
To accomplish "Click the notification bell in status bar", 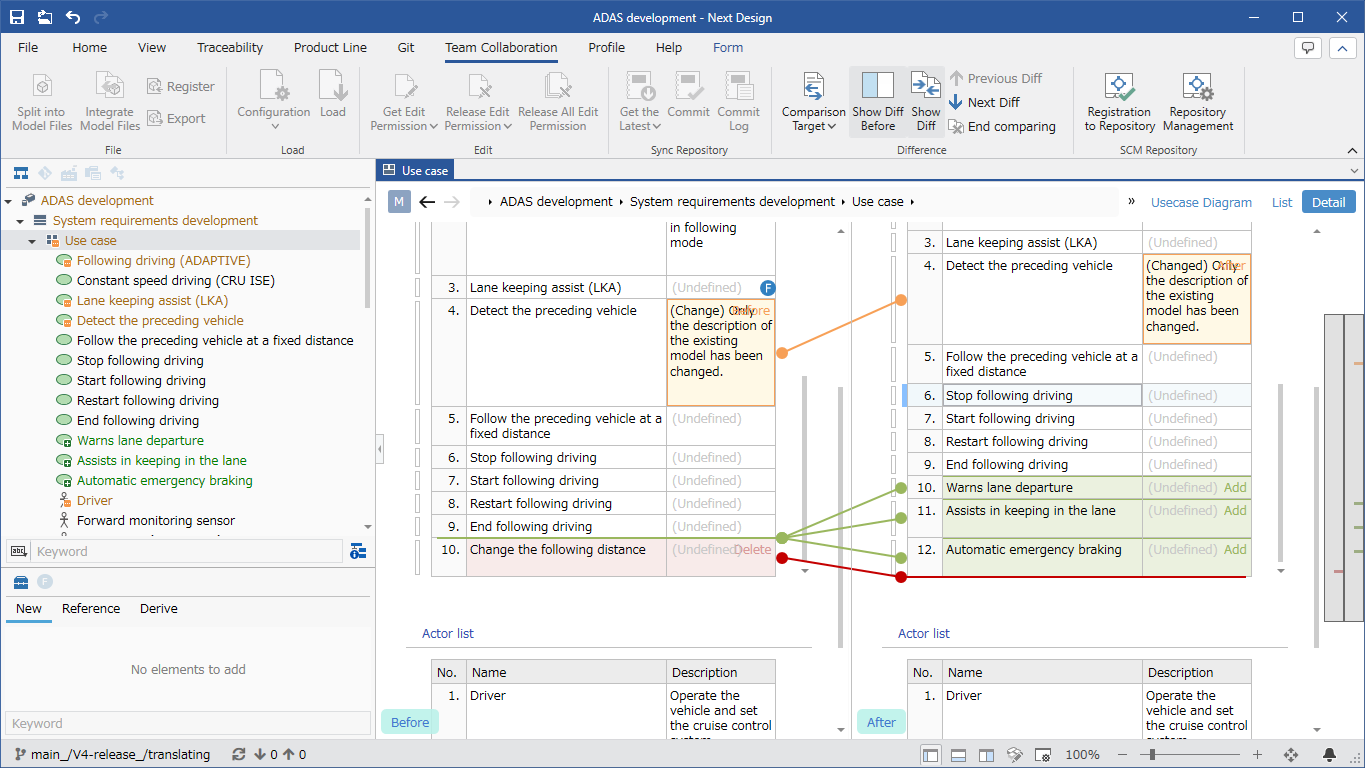I will click(x=1329, y=755).
